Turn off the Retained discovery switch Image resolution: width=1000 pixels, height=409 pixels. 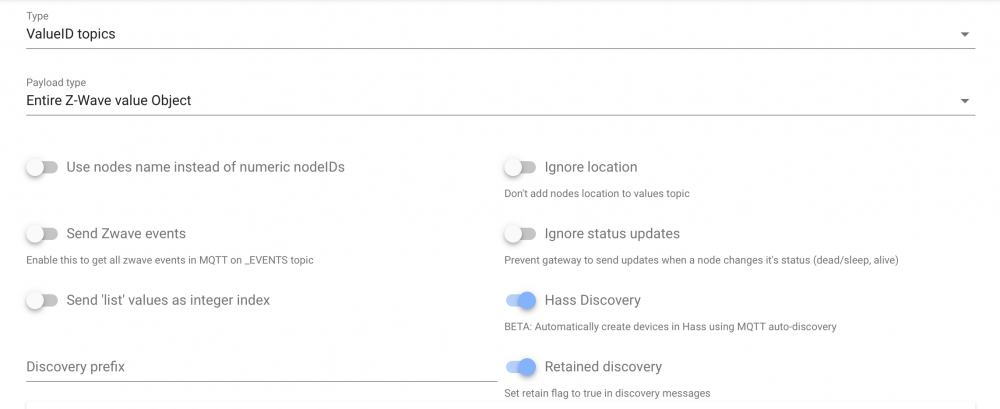520,367
